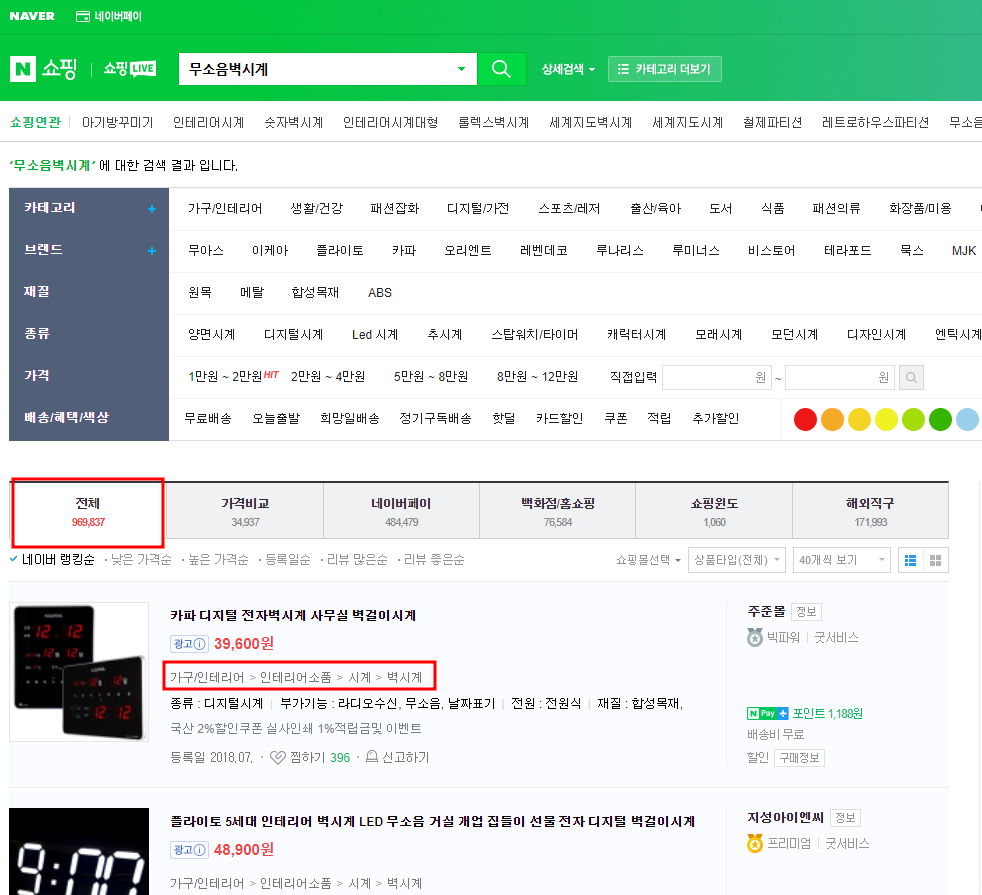Screen dimensions: 982x895
Task: Click the magnifier search button
Action: (x=501, y=69)
